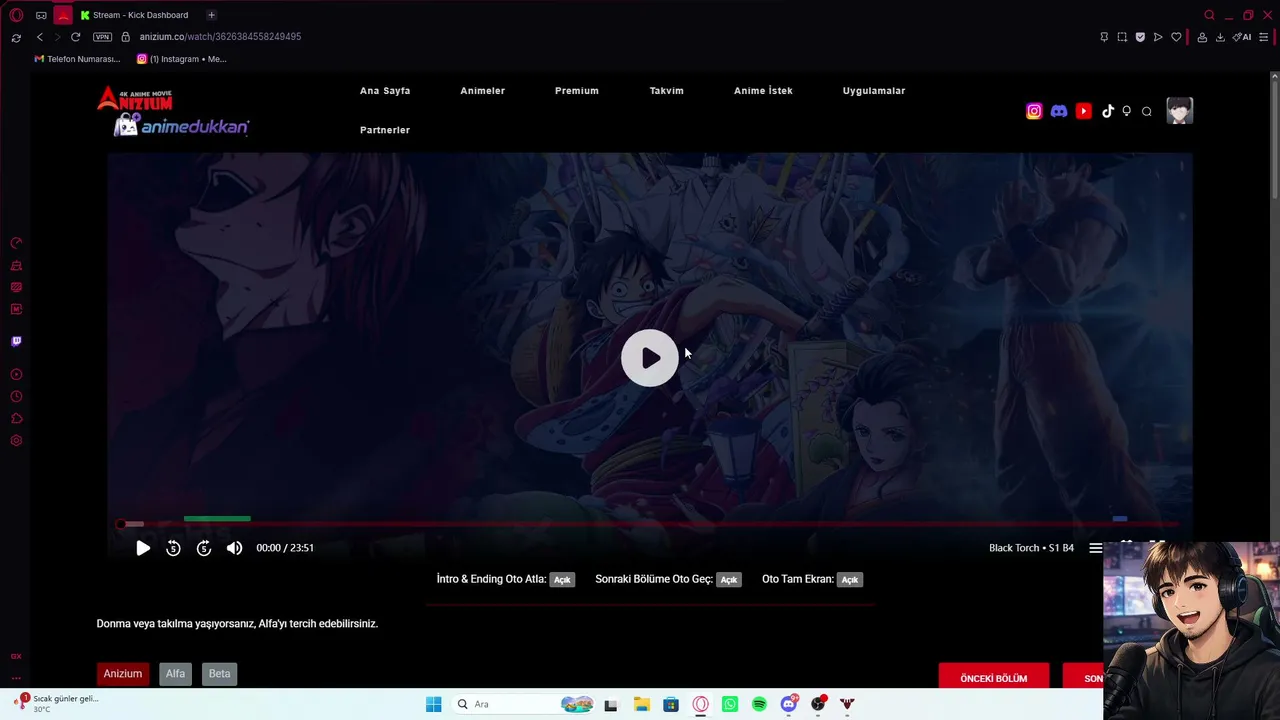
Task: Open the Takvim page
Action: [x=667, y=91]
